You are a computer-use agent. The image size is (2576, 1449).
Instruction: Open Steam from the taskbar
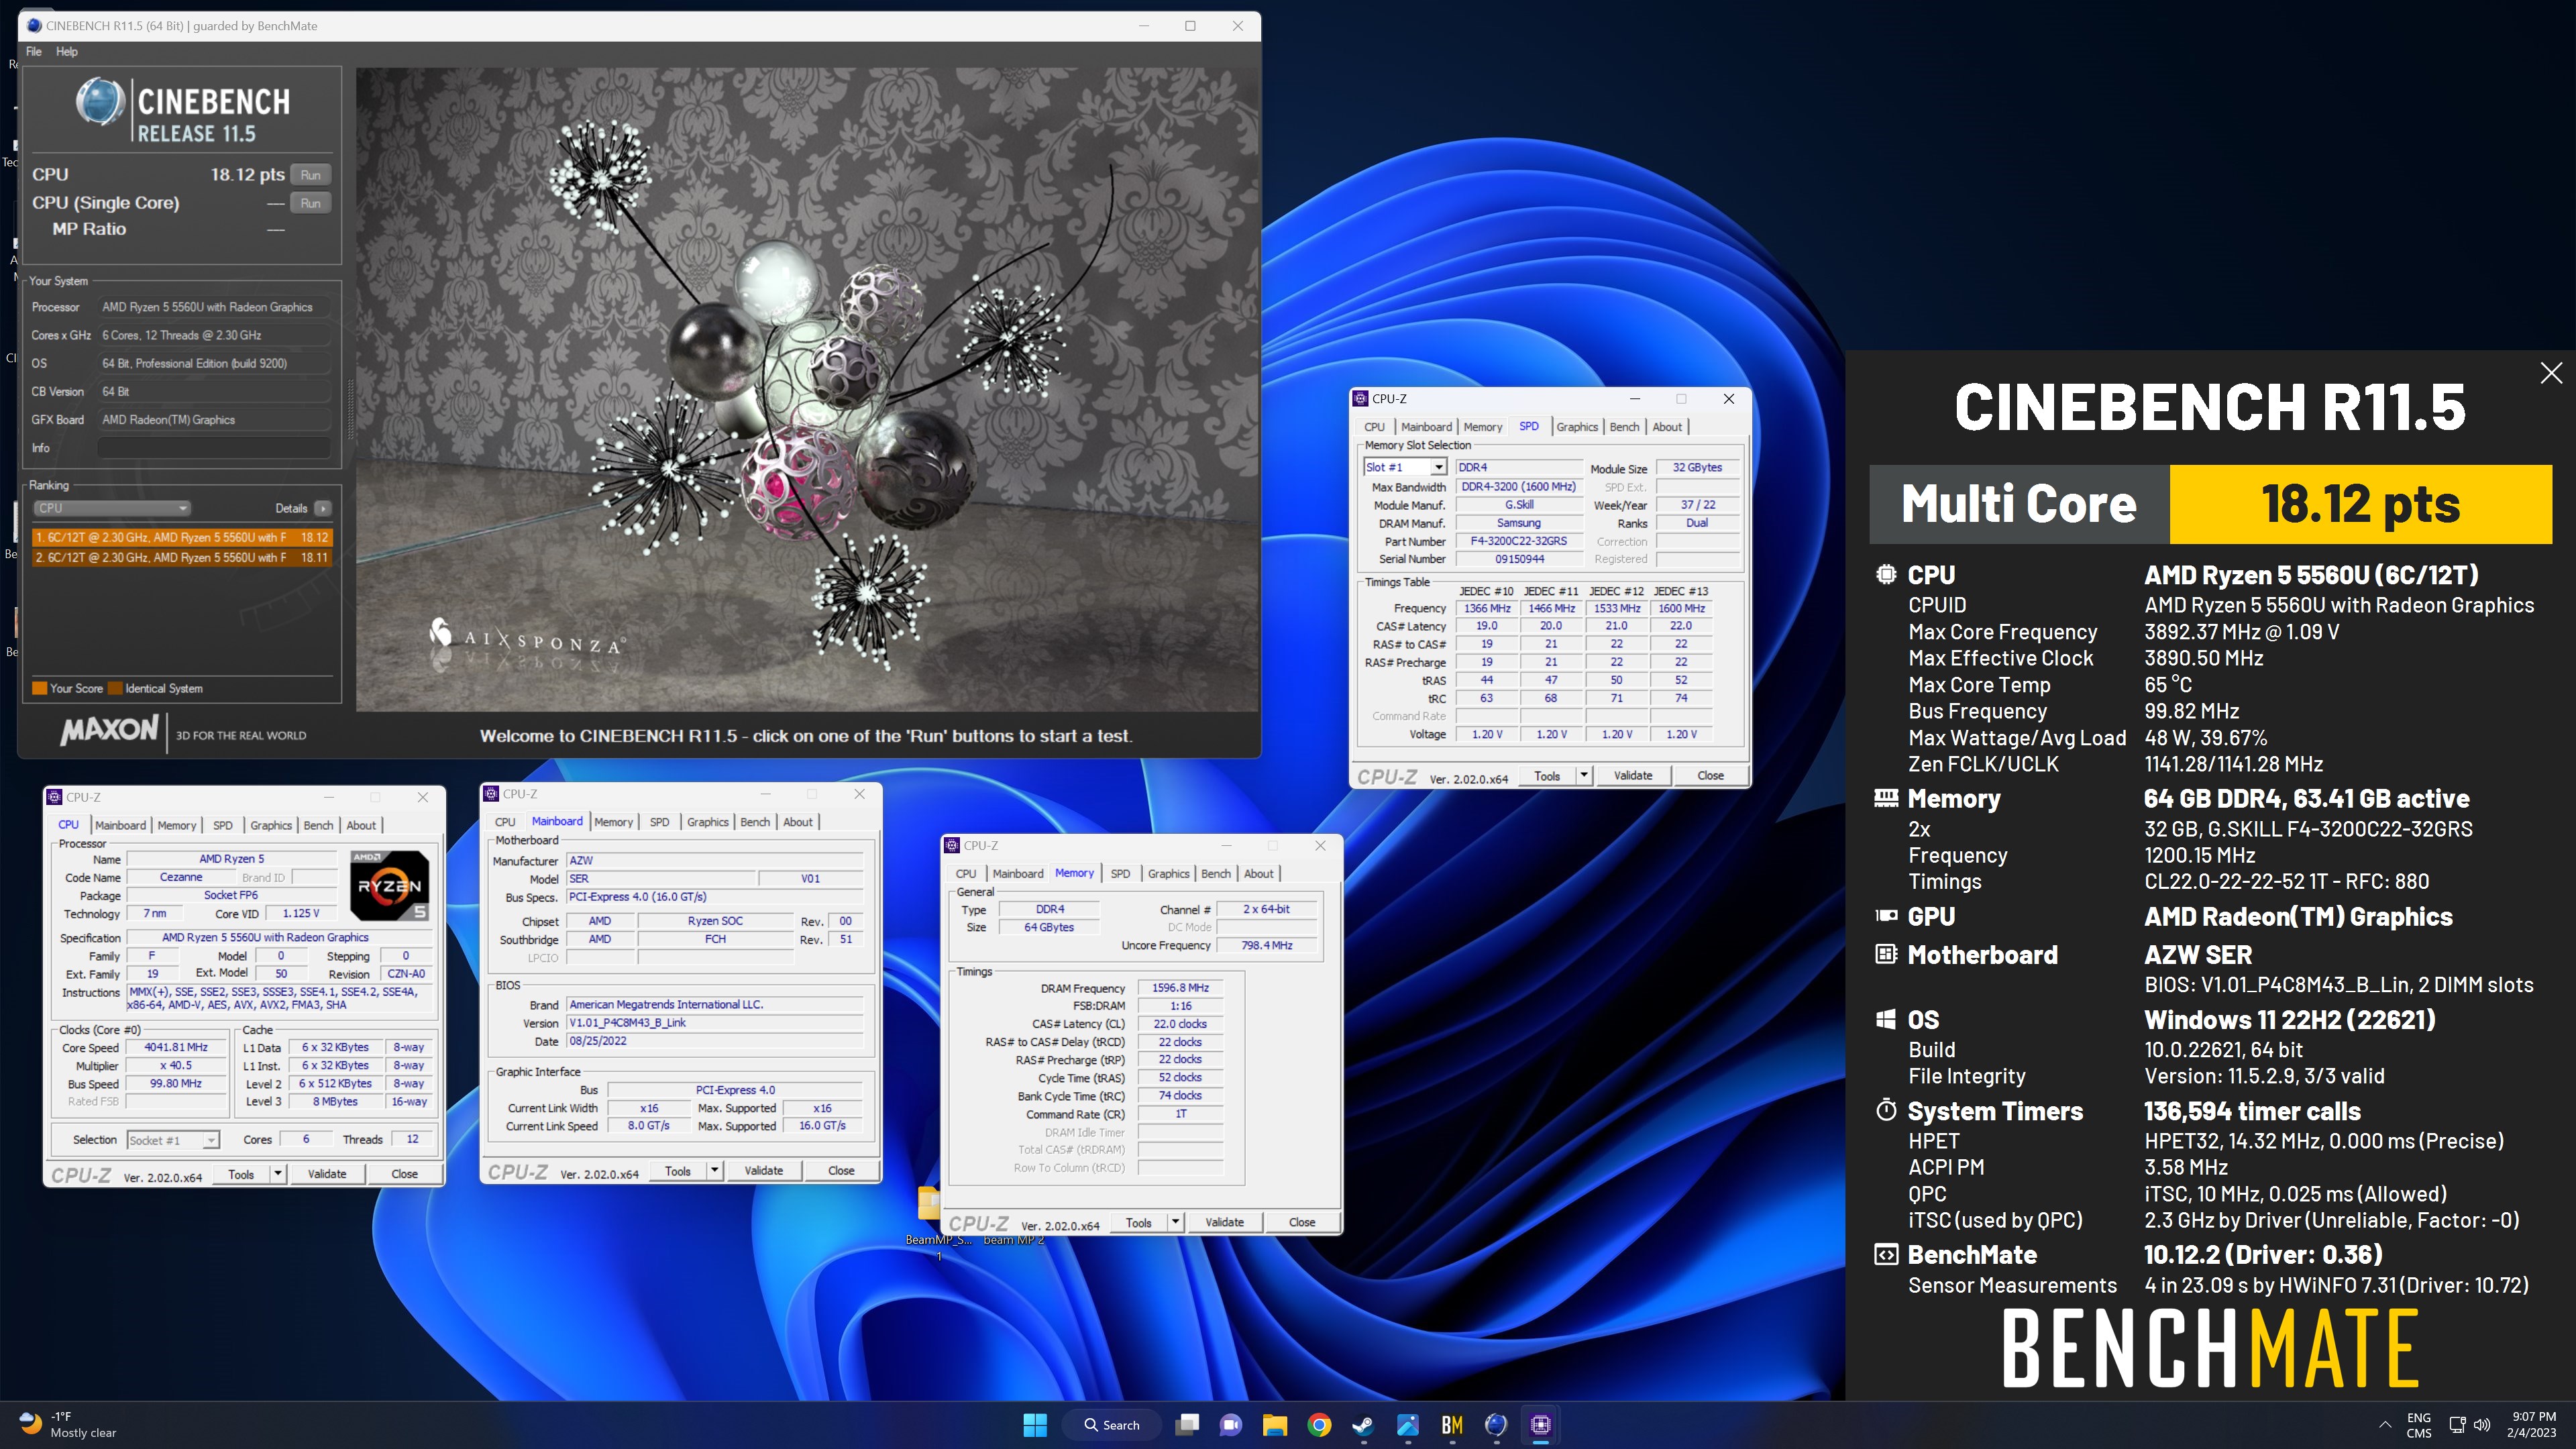point(1363,1425)
